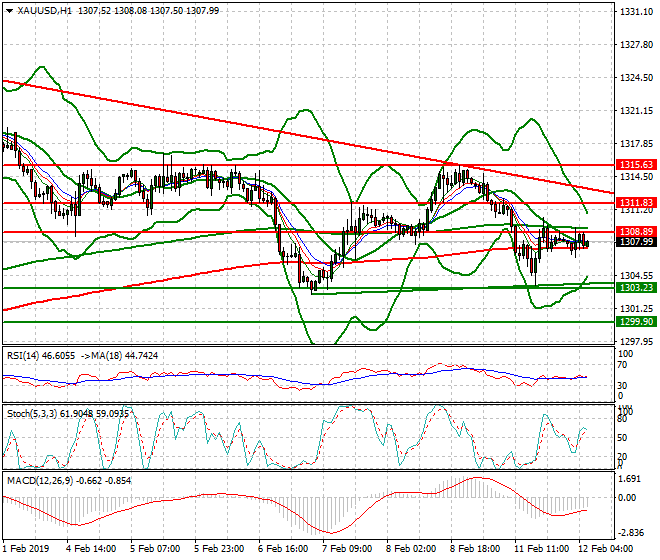
Task: Click the 1 Feb 2019 date on time axis
Action: [24, 549]
